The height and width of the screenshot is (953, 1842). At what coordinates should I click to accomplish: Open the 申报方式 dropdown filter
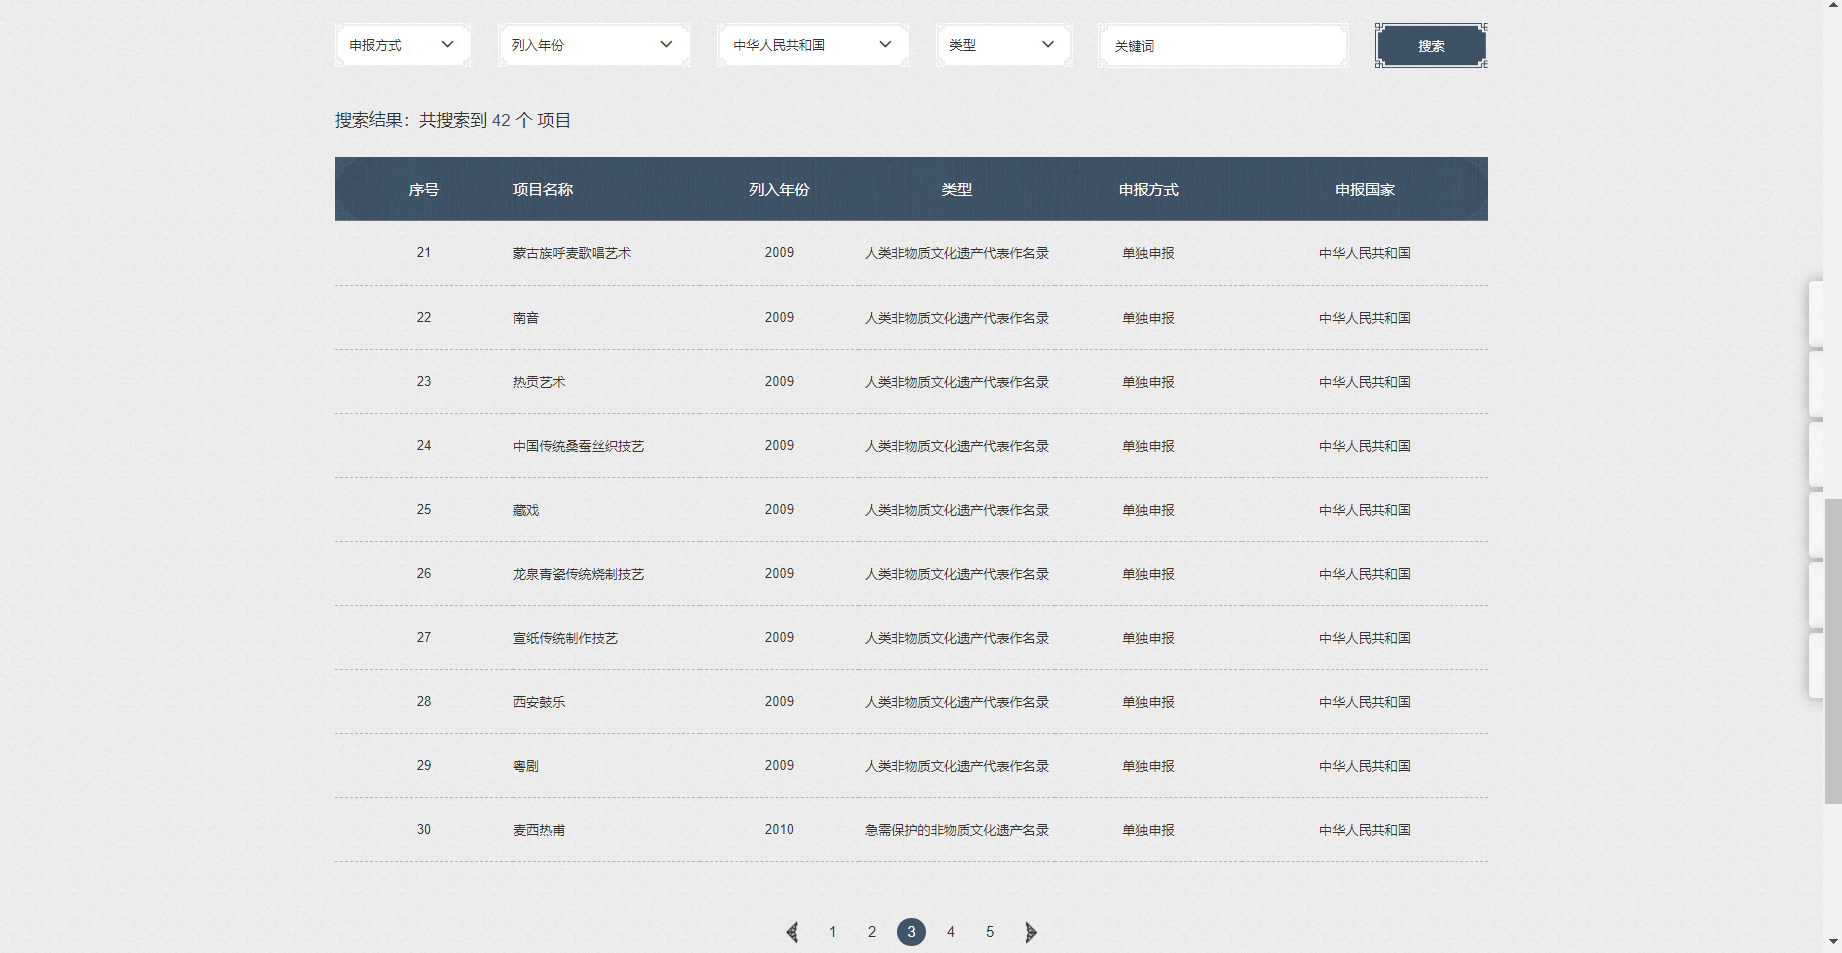402,45
